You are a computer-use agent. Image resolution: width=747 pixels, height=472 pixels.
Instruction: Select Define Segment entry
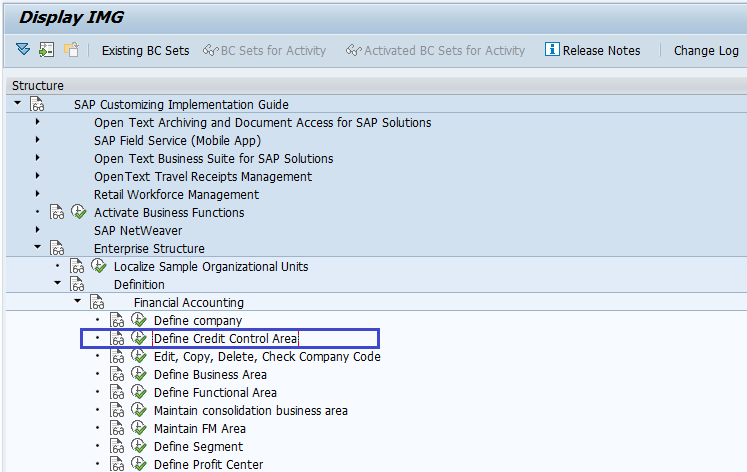[x=198, y=447]
